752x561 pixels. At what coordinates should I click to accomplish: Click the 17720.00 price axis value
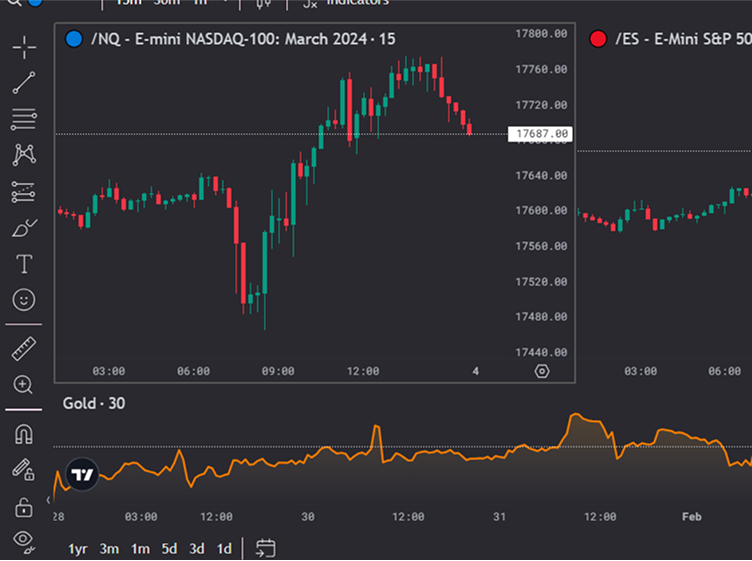tap(541, 105)
